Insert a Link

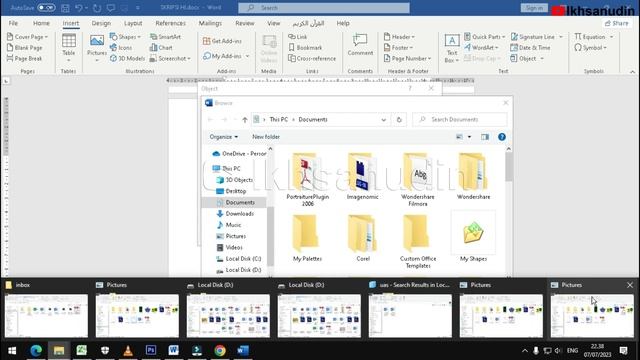tap(298, 37)
